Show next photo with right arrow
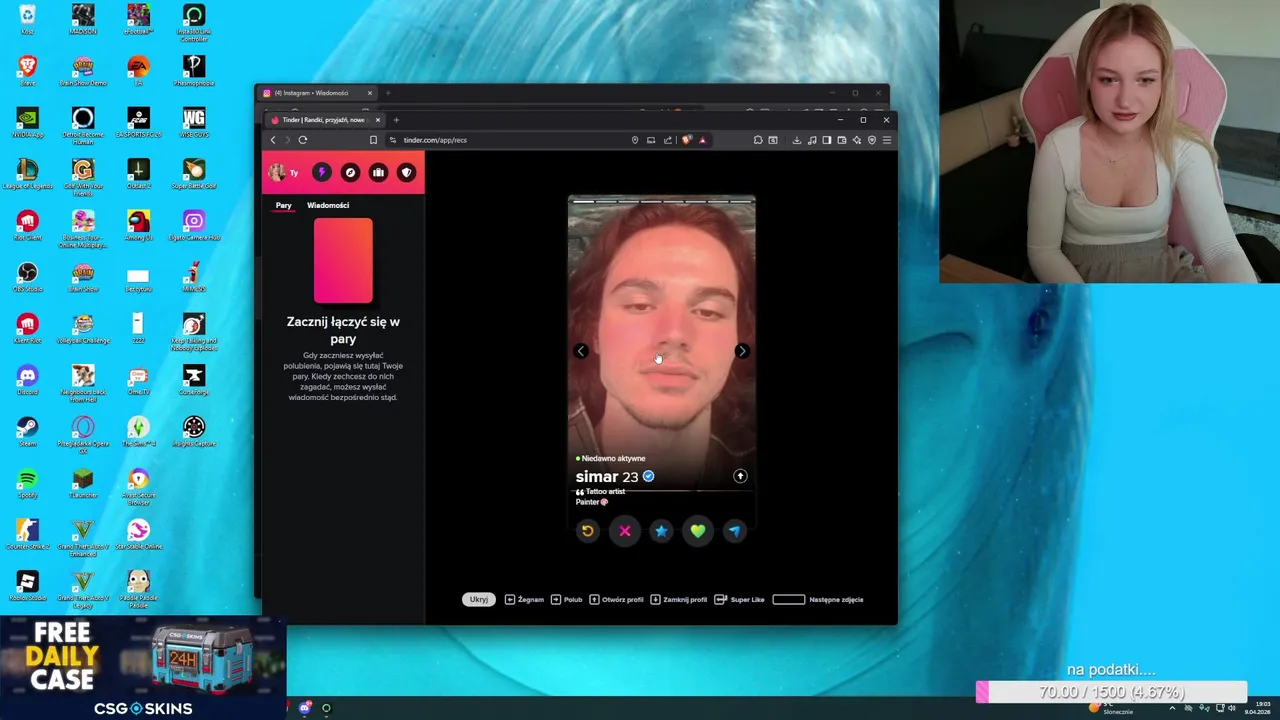1280x720 pixels. coord(742,351)
